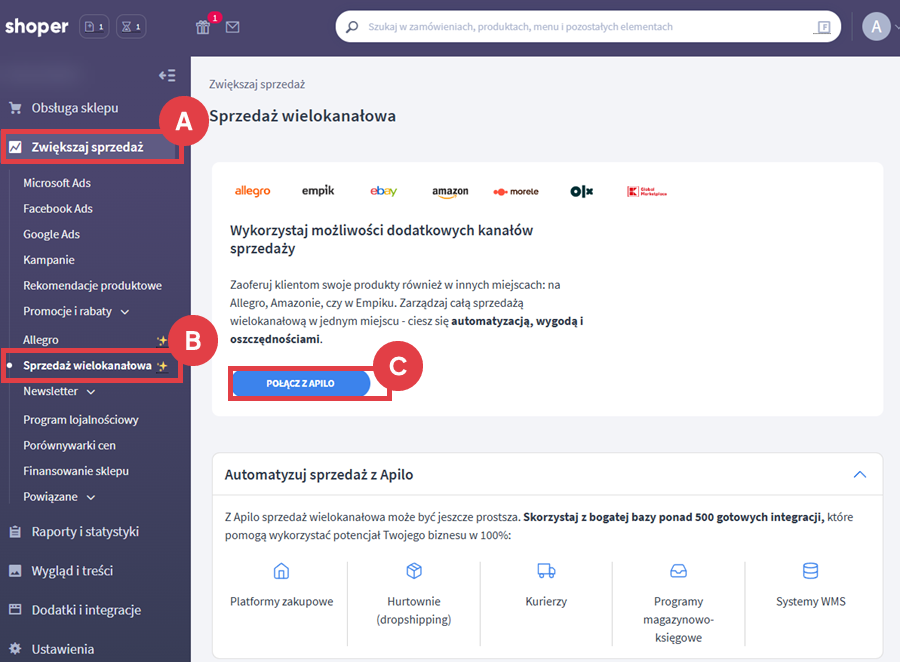Expand the Promocje i rabaty submenu
This screenshot has height=662, width=900.
[x=124, y=311]
